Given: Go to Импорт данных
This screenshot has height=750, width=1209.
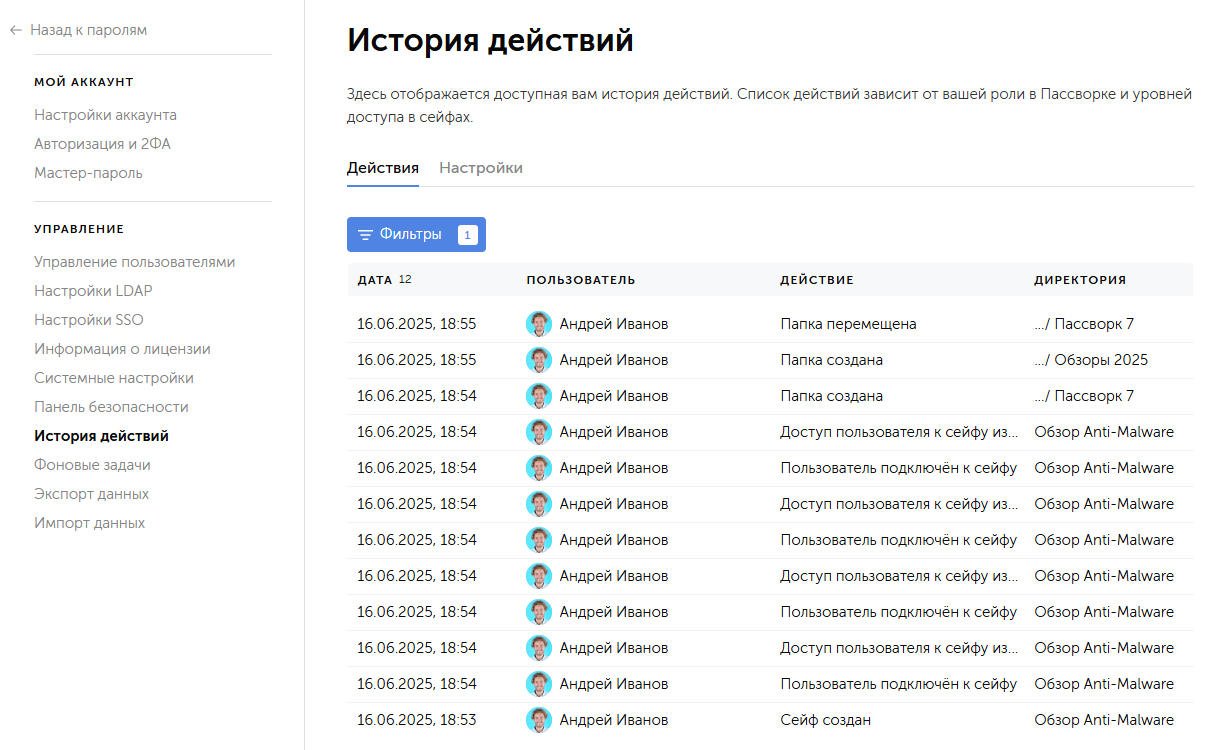Looking at the screenshot, I should [x=89, y=523].
